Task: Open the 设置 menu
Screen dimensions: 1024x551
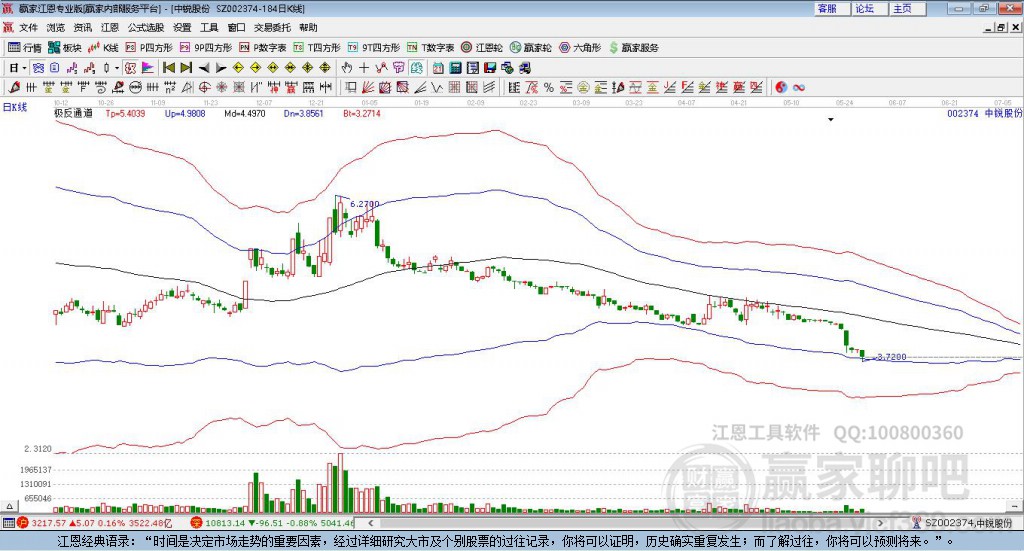Action: pyautogui.click(x=182, y=27)
